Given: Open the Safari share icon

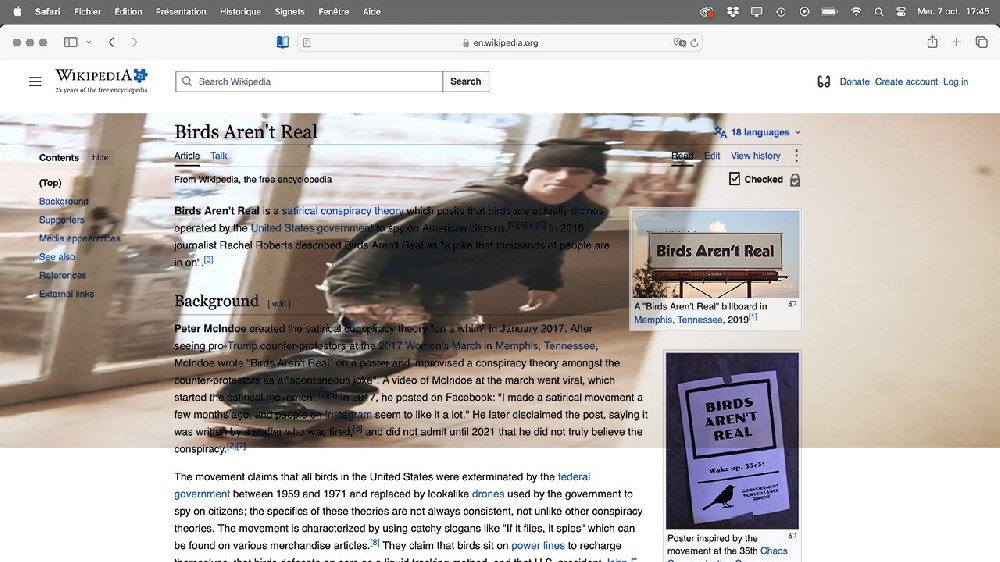Looking at the screenshot, I should pos(932,42).
